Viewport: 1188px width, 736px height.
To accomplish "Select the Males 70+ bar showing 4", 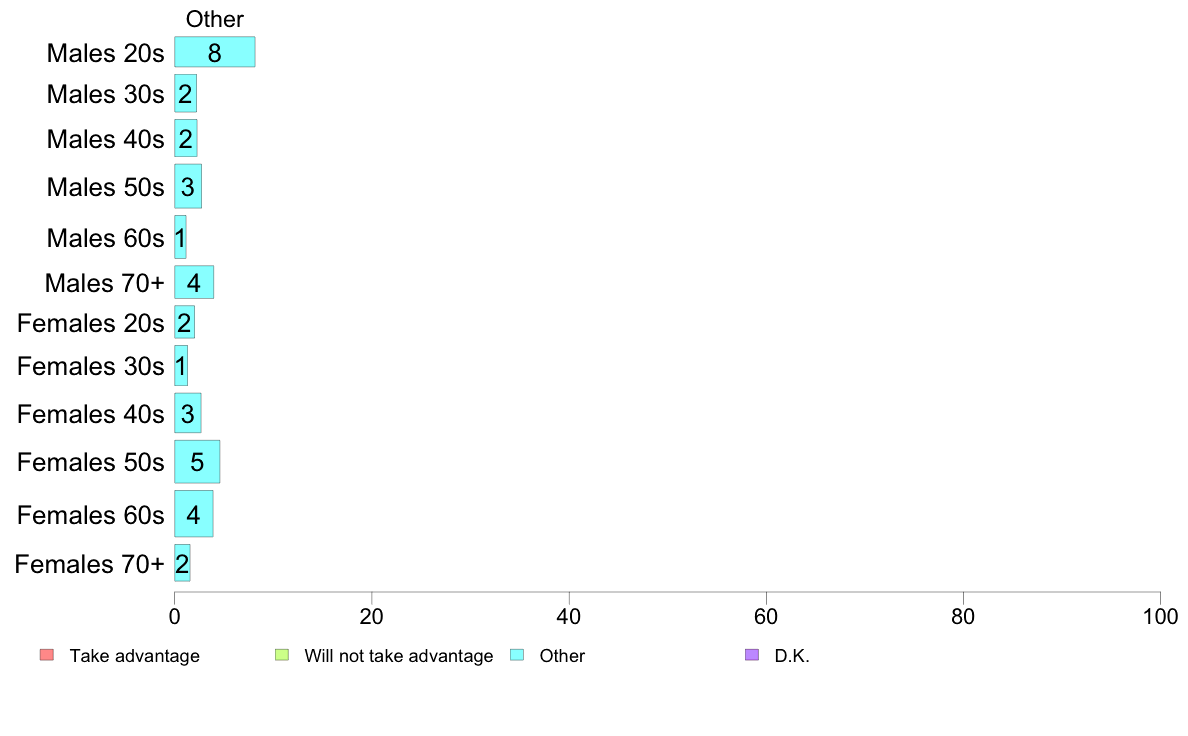I will [194, 283].
